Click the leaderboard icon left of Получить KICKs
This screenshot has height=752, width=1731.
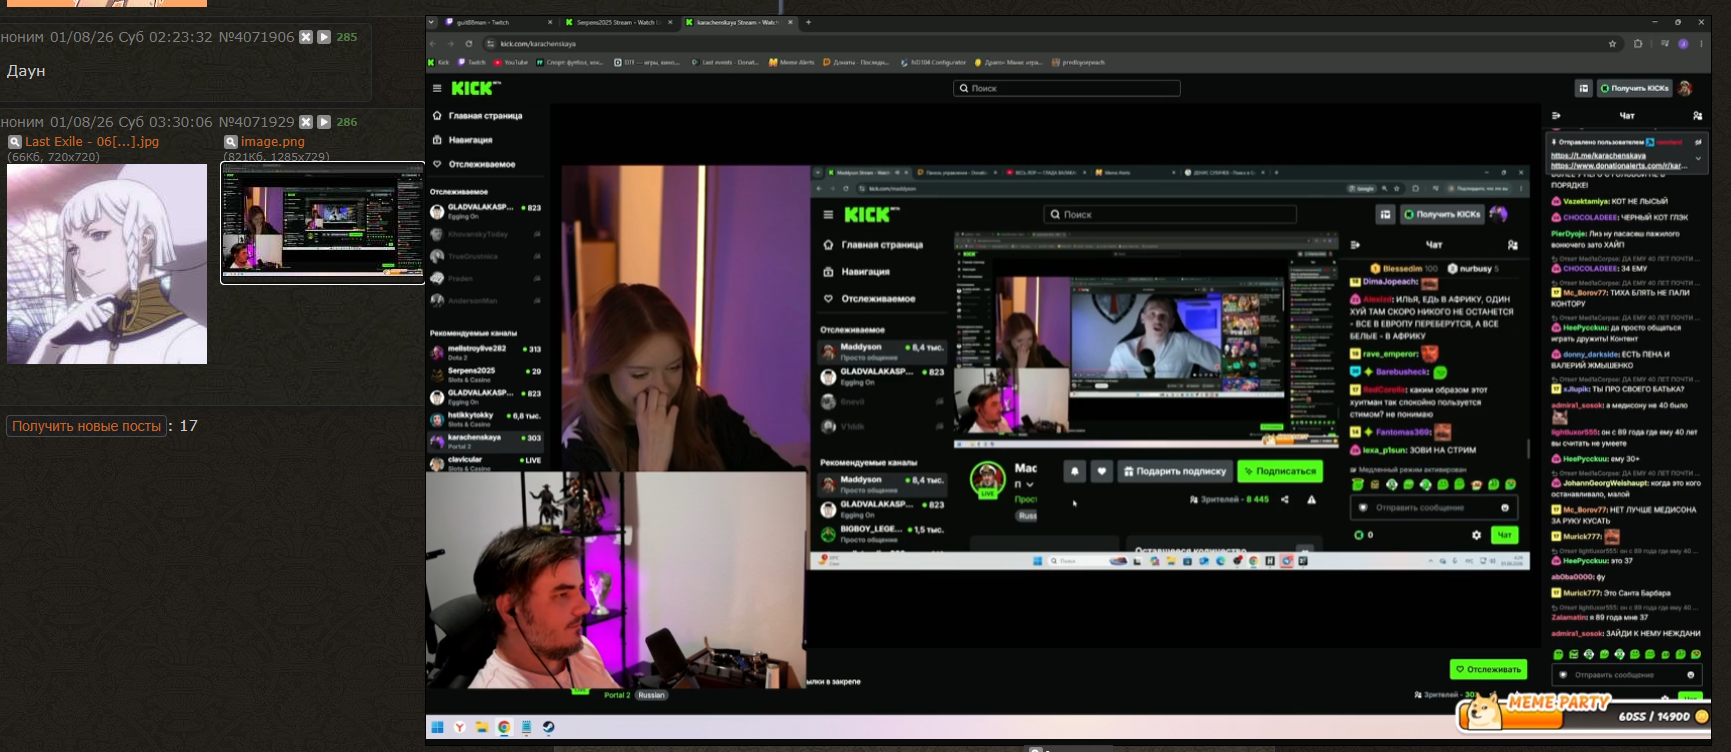point(1584,88)
